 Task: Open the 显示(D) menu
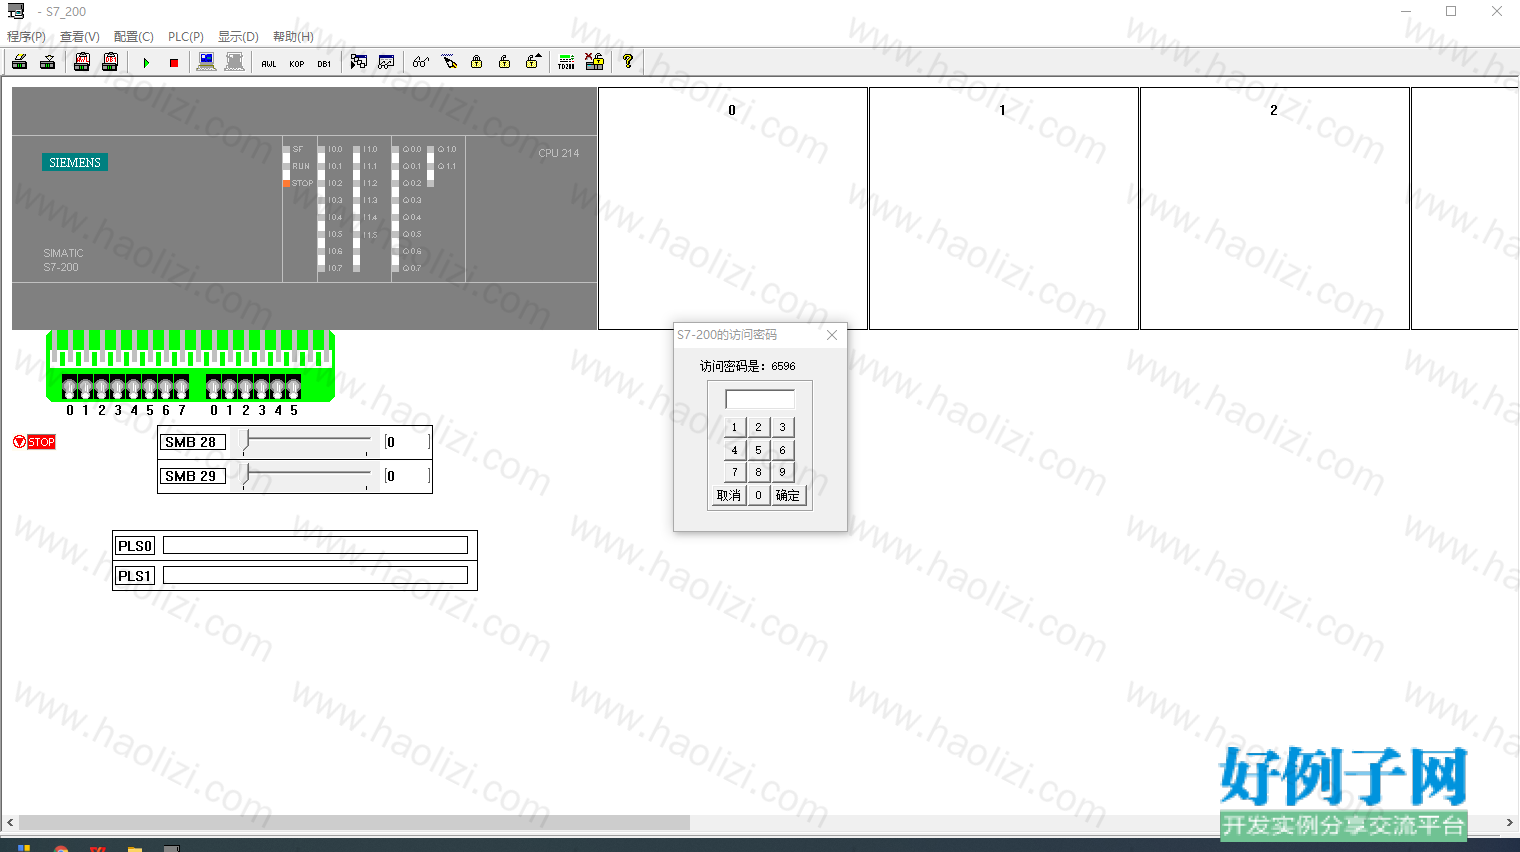click(238, 37)
